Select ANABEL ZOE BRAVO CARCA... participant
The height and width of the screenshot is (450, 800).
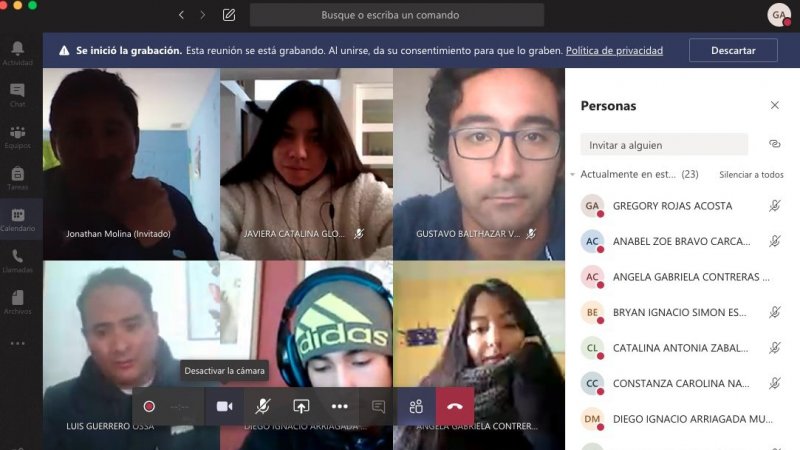[x=682, y=241]
